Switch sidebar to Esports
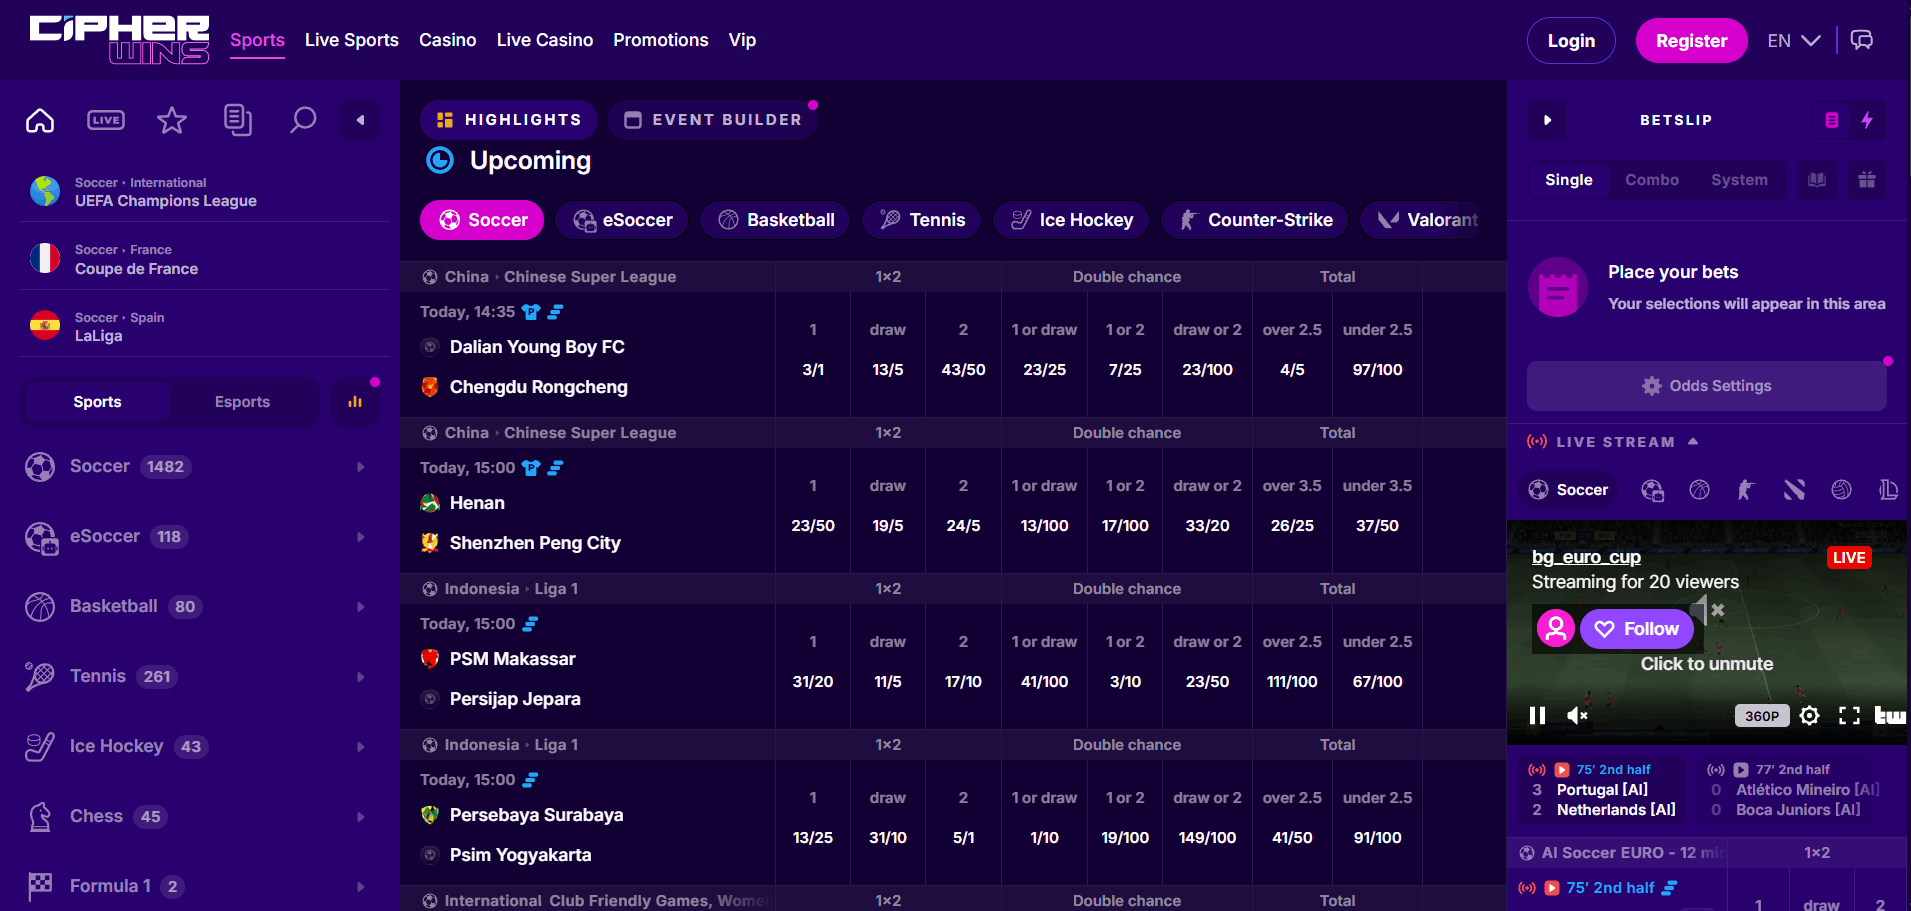Viewport: 1911px width, 911px height. coord(243,402)
